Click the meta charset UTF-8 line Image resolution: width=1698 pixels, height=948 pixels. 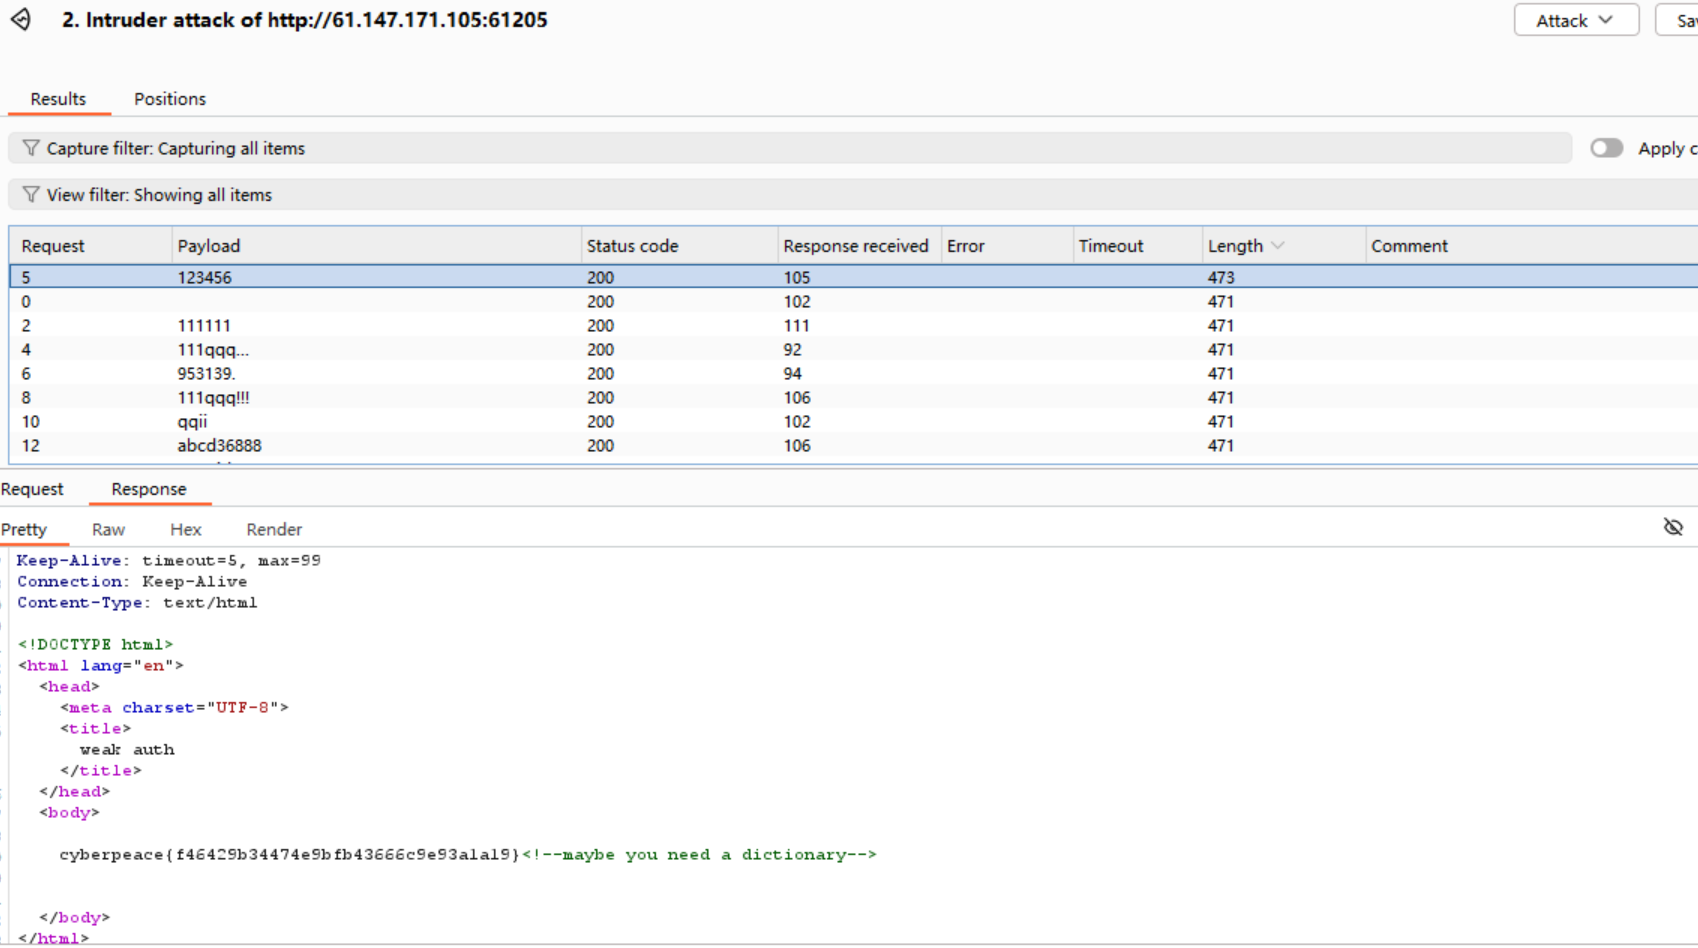(x=174, y=707)
